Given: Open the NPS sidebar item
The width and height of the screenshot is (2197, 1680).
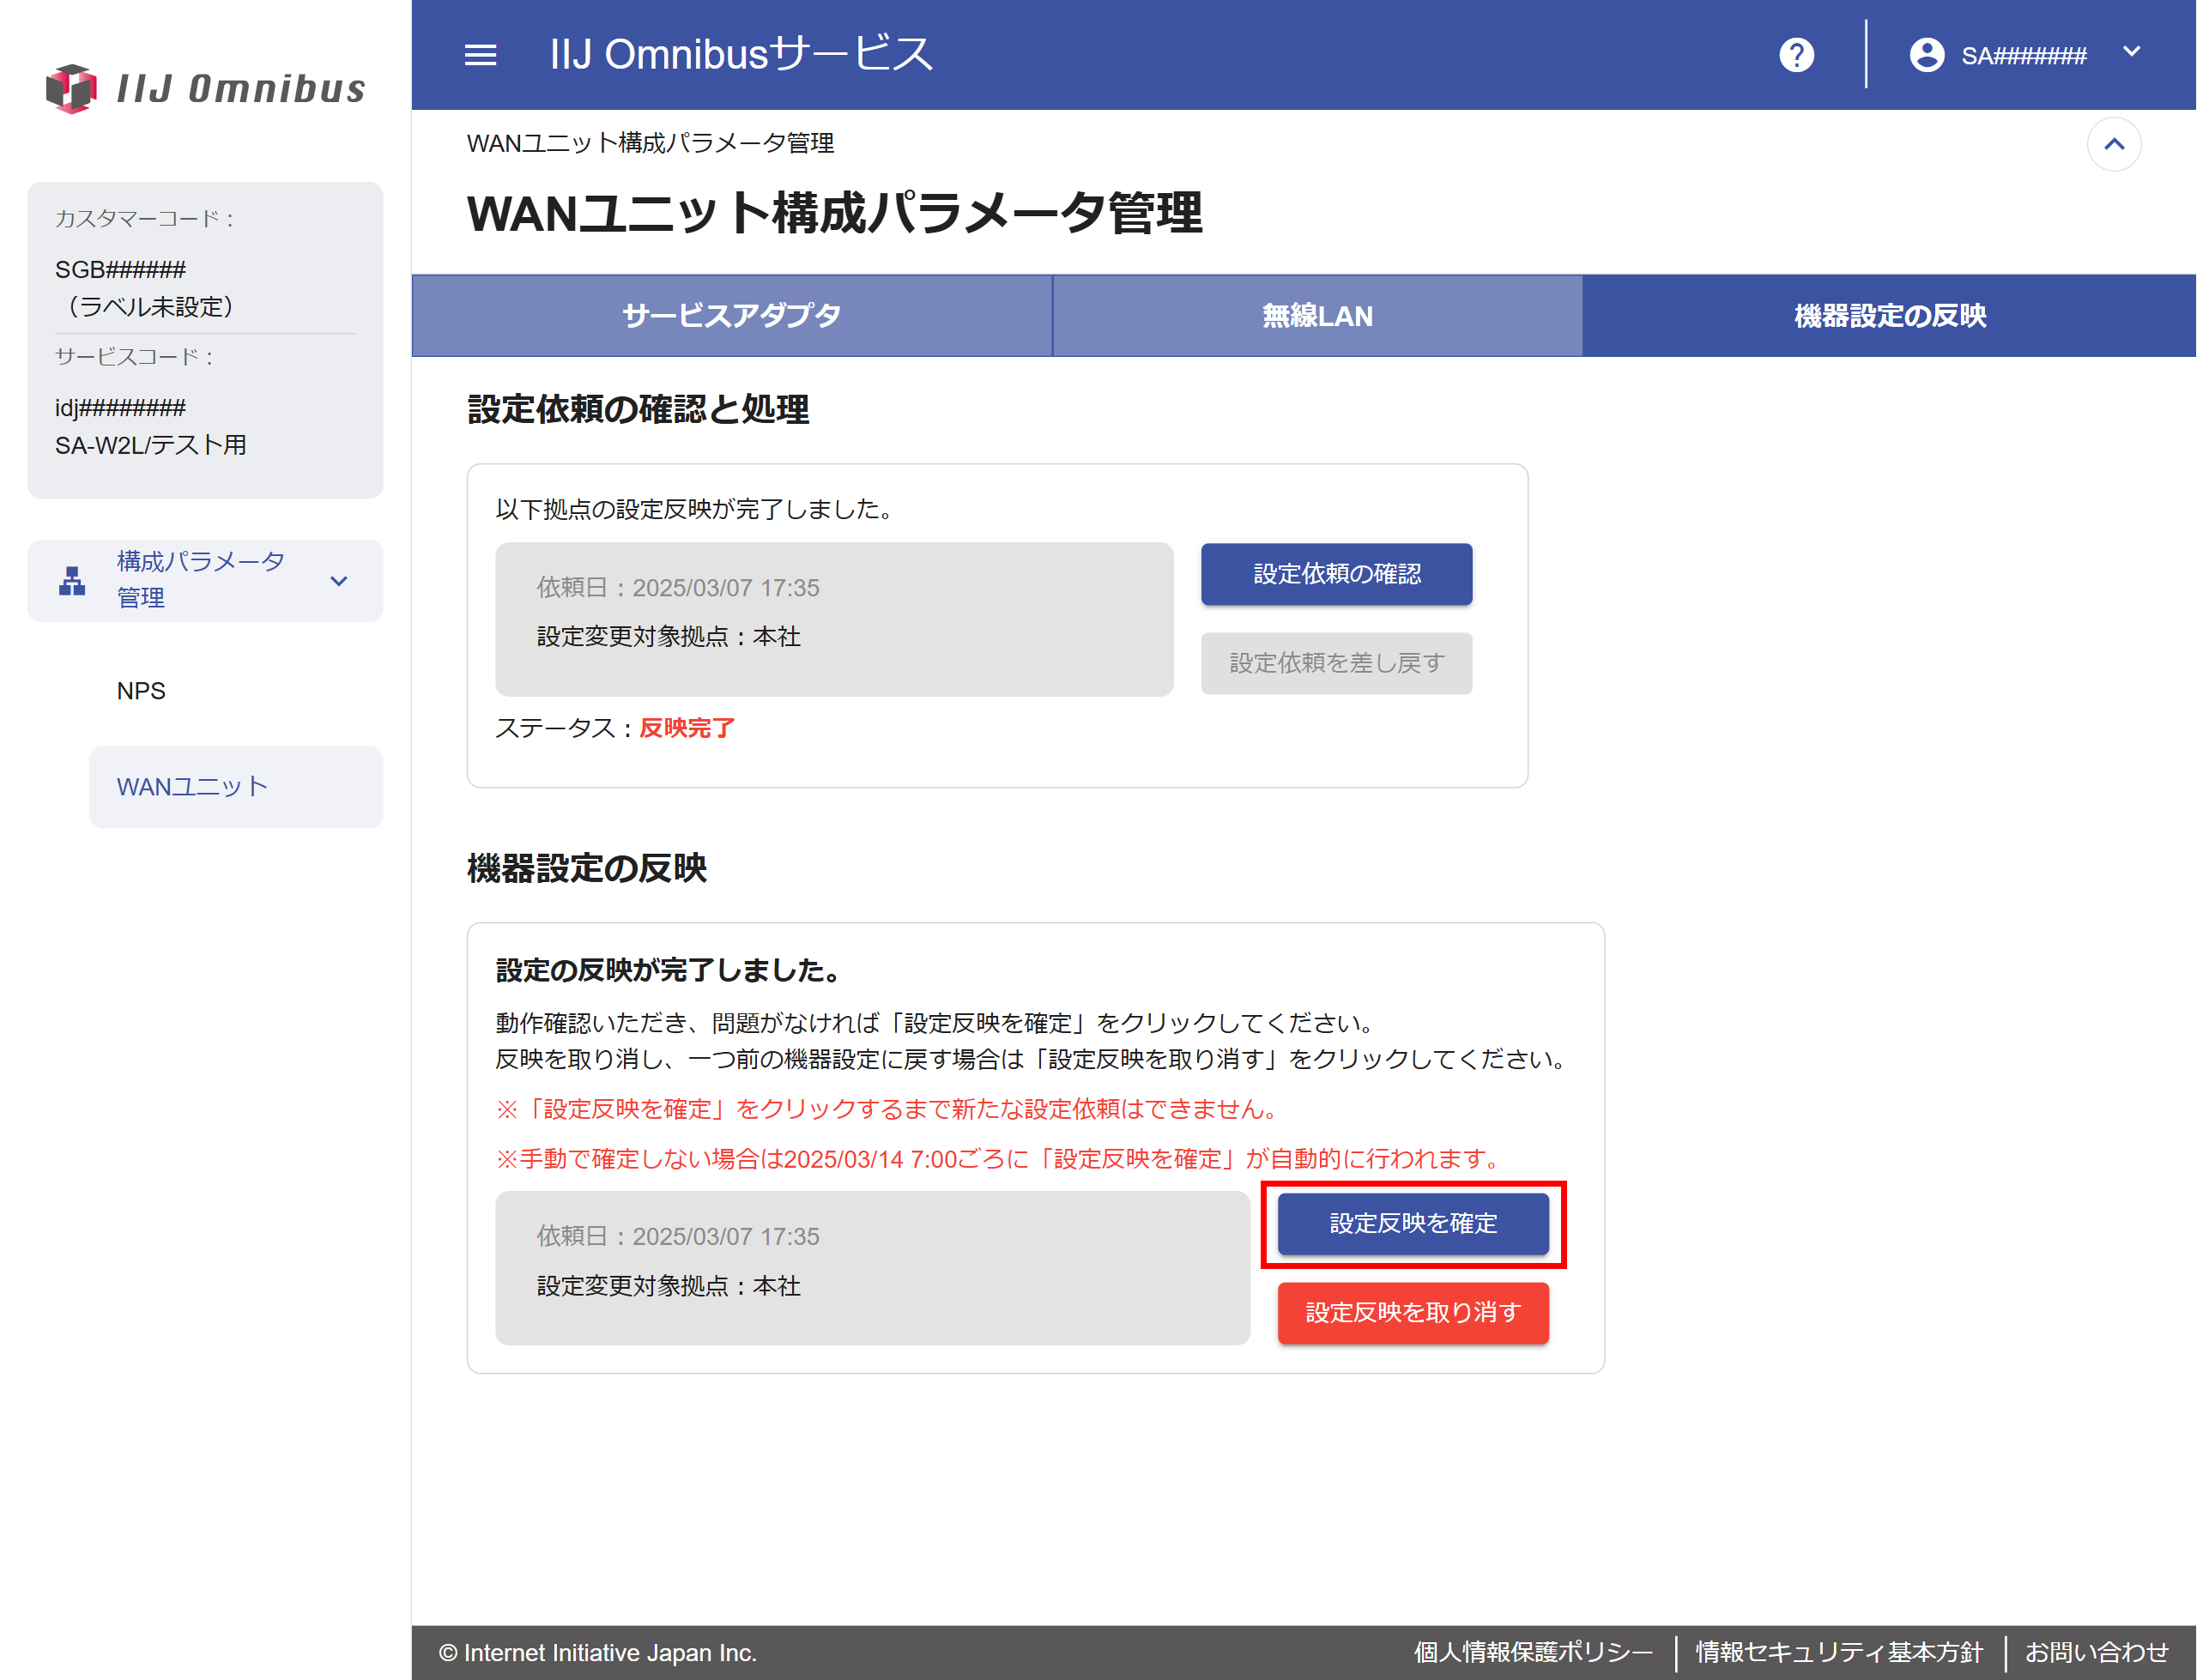Looking at the screenshot, I should 141,691.
